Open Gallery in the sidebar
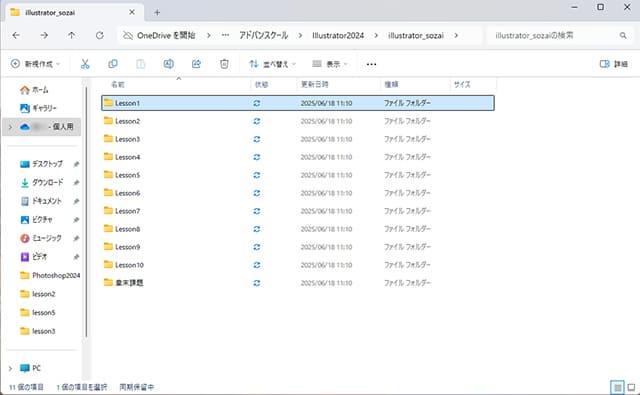 pos(38,108)
